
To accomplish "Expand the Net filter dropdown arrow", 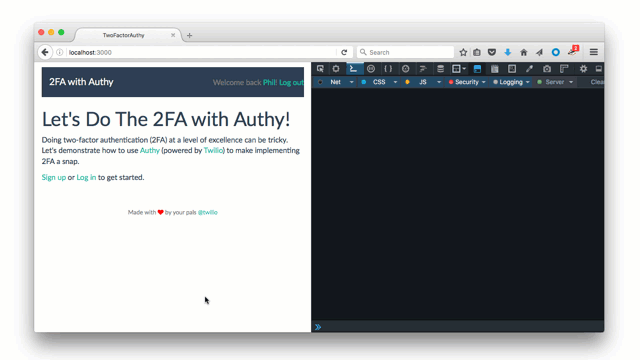I will coord(351,82).
